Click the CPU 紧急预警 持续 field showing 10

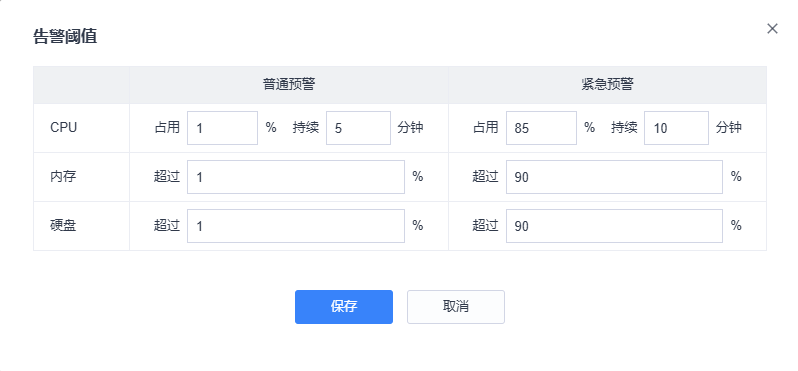676,128
